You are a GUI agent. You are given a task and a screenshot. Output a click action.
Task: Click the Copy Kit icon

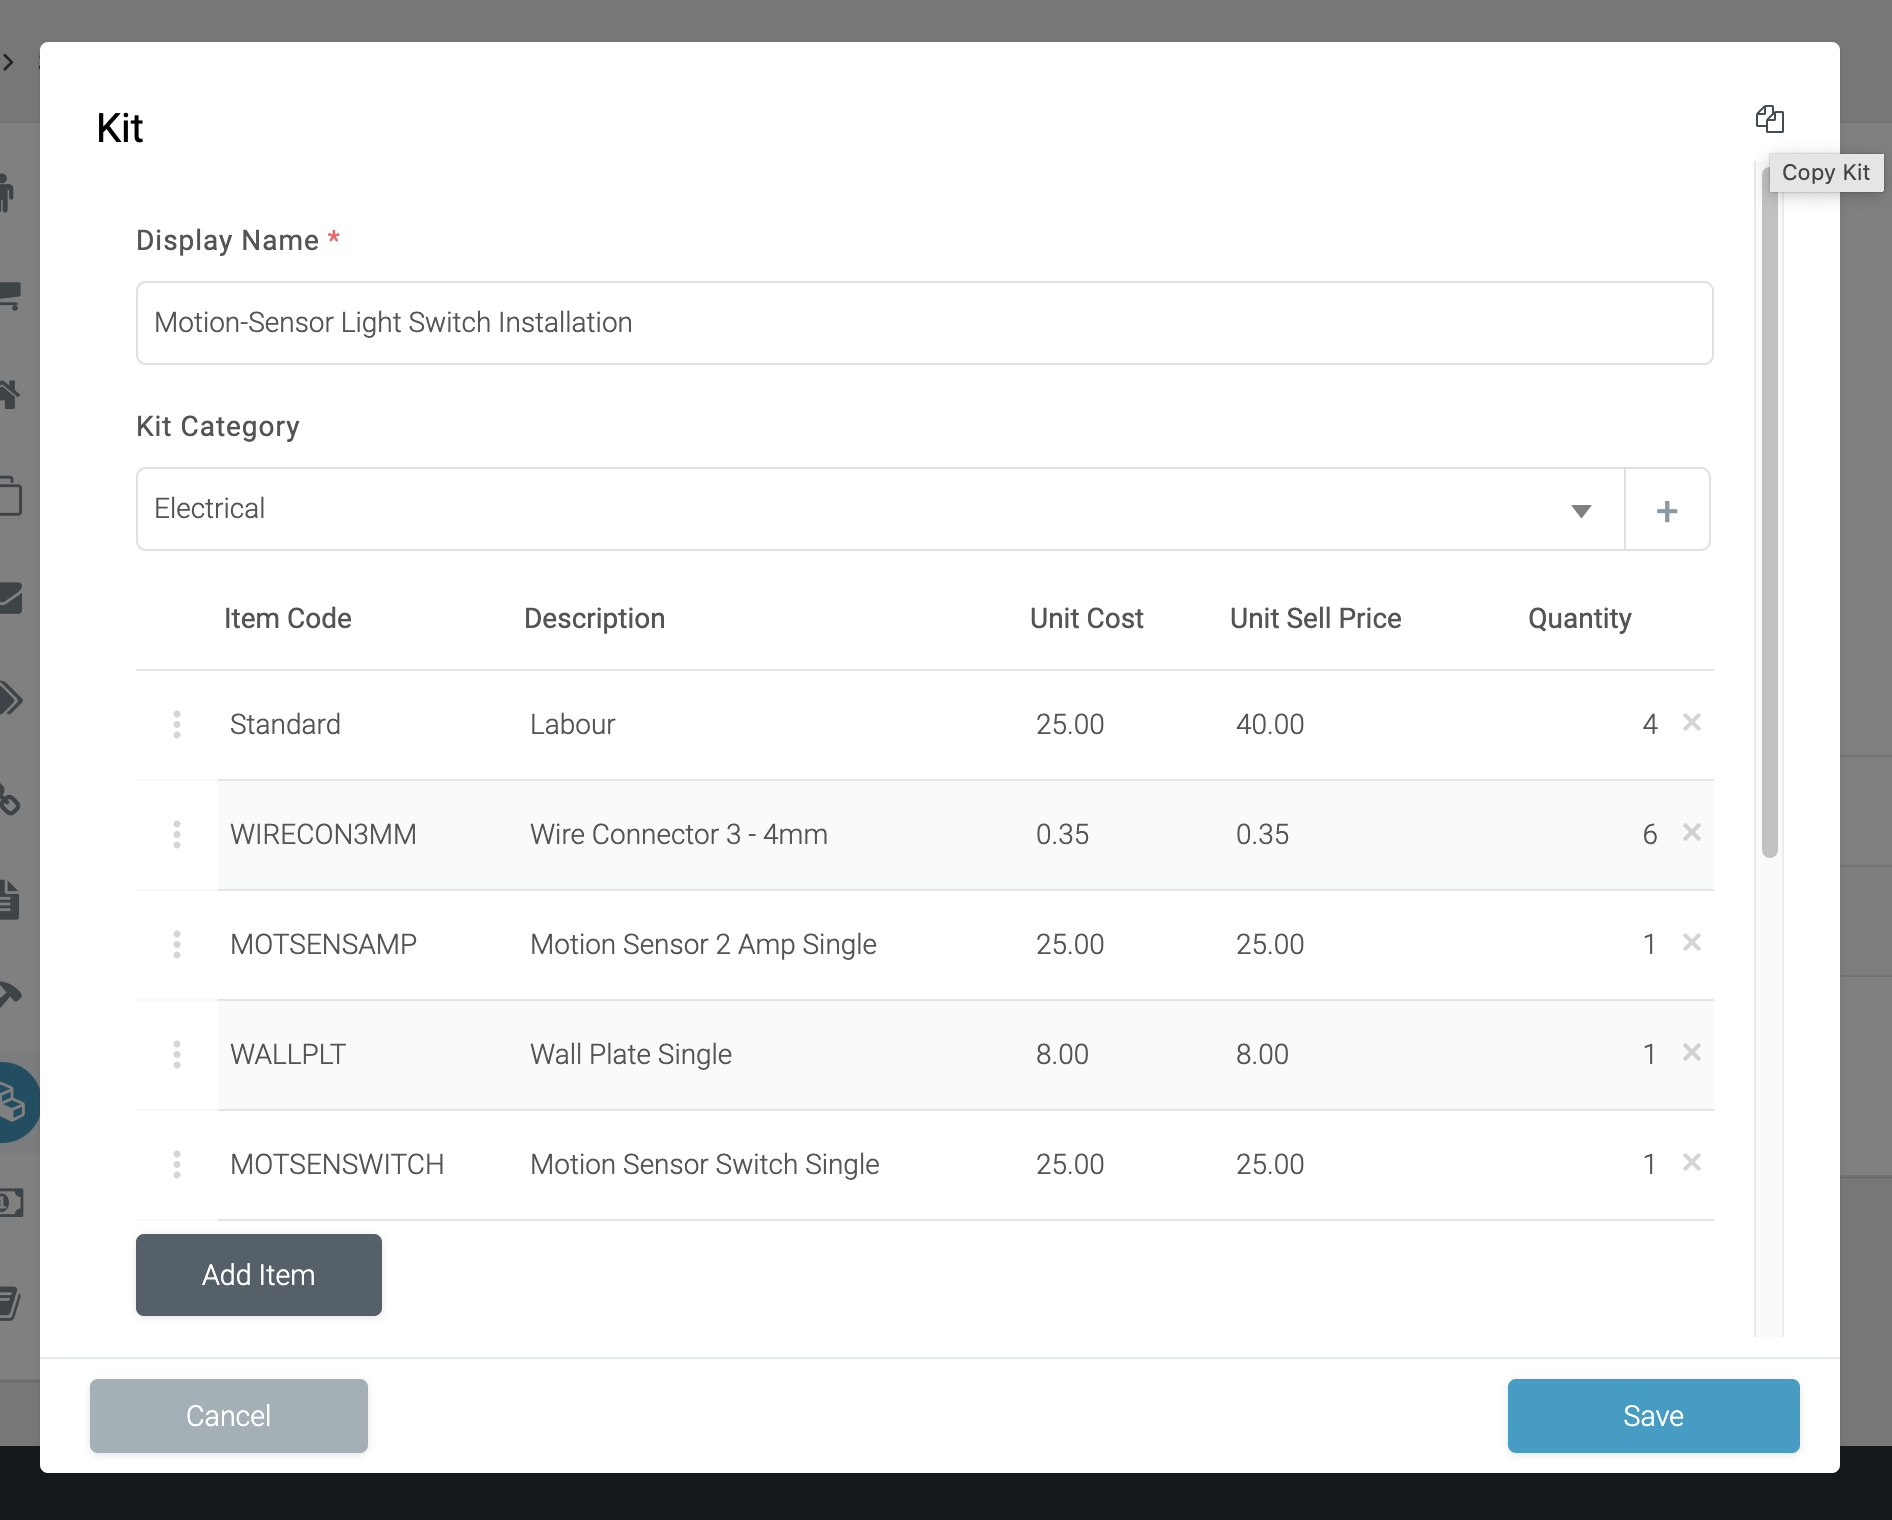(1769, 119)
